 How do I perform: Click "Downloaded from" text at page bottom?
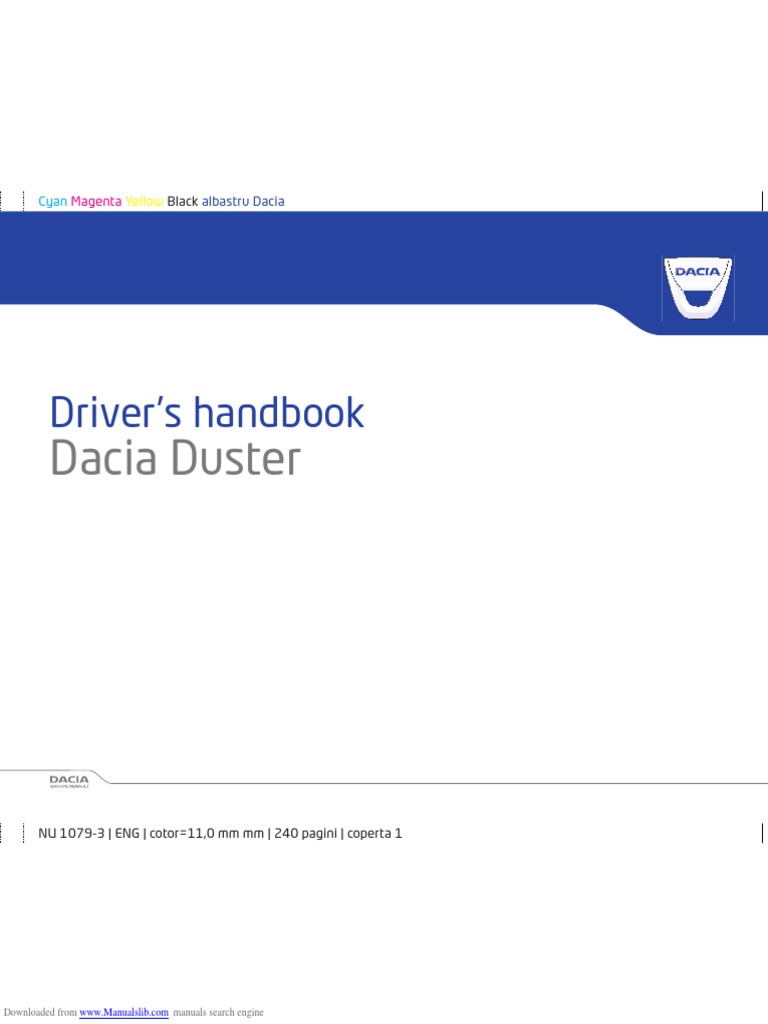(40, 1012)
